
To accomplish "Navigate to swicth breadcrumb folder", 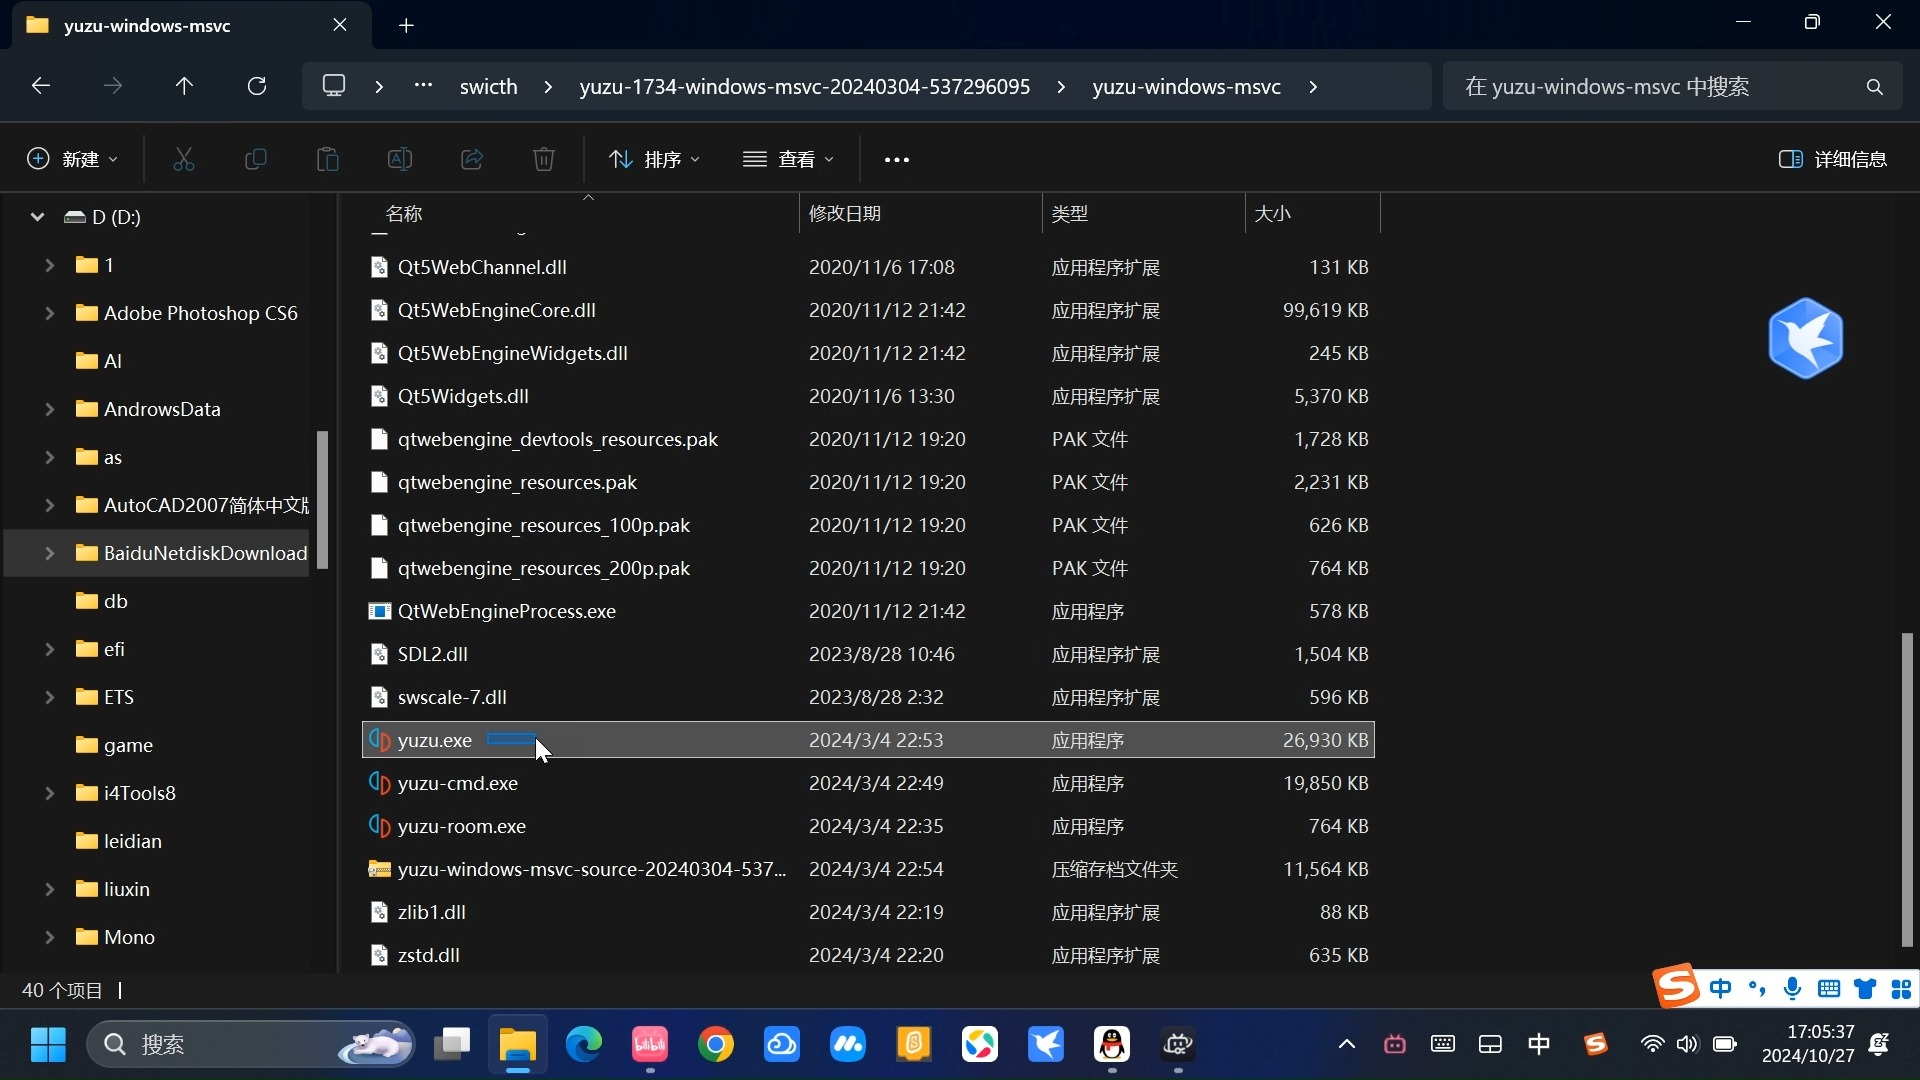I will tap(489, 87).
